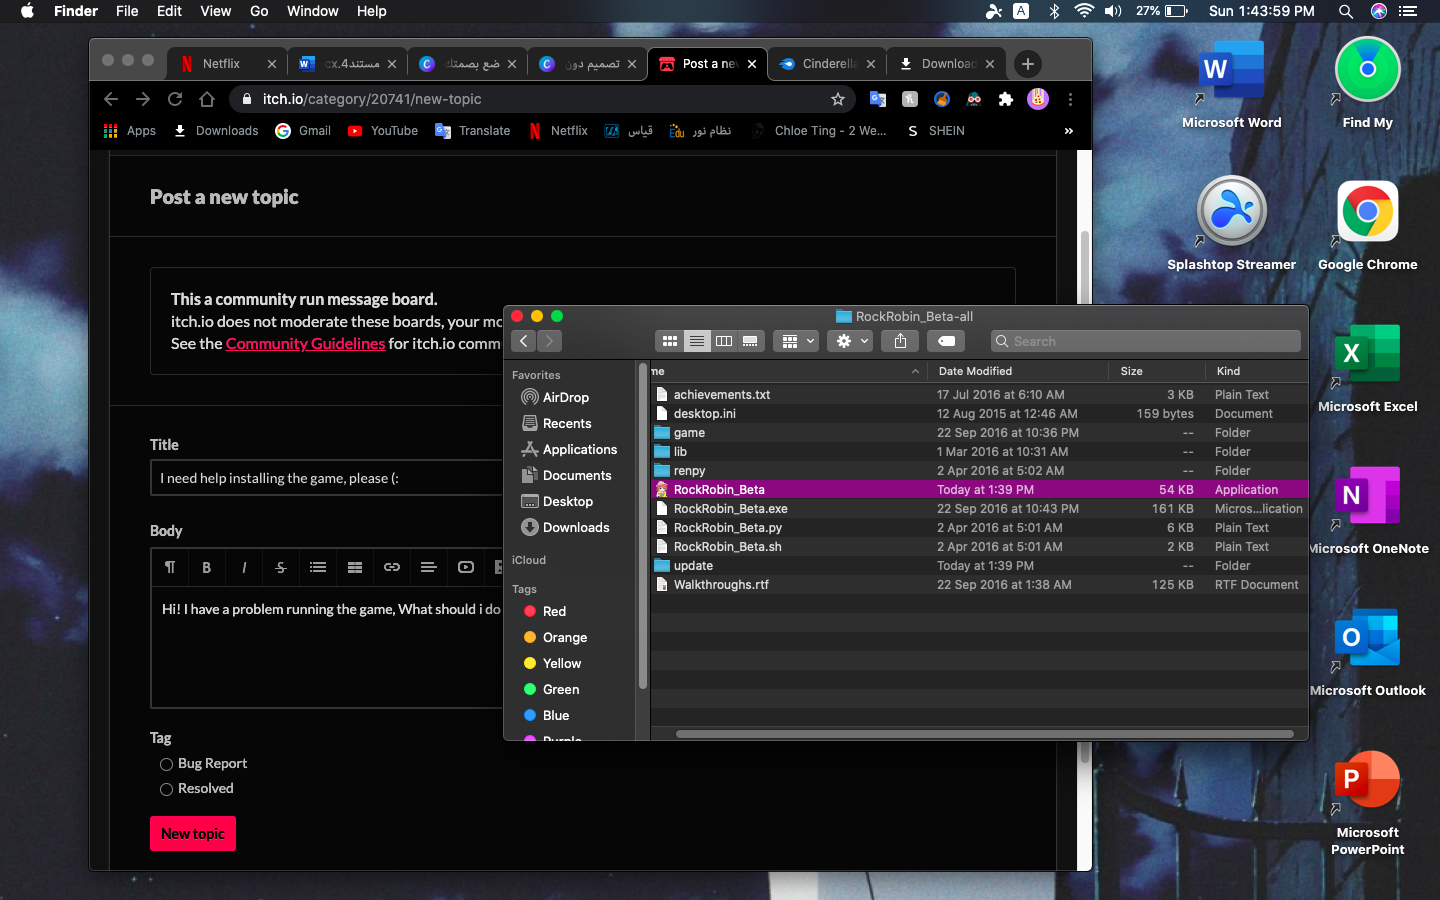Insert link in the Body editor
Screen dimensions: 1440x900
pos(392,567)
